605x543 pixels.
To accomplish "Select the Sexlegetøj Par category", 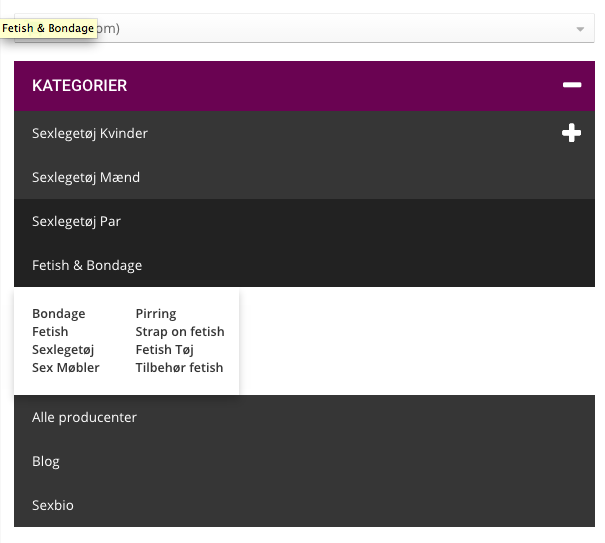I will point(76,221).
